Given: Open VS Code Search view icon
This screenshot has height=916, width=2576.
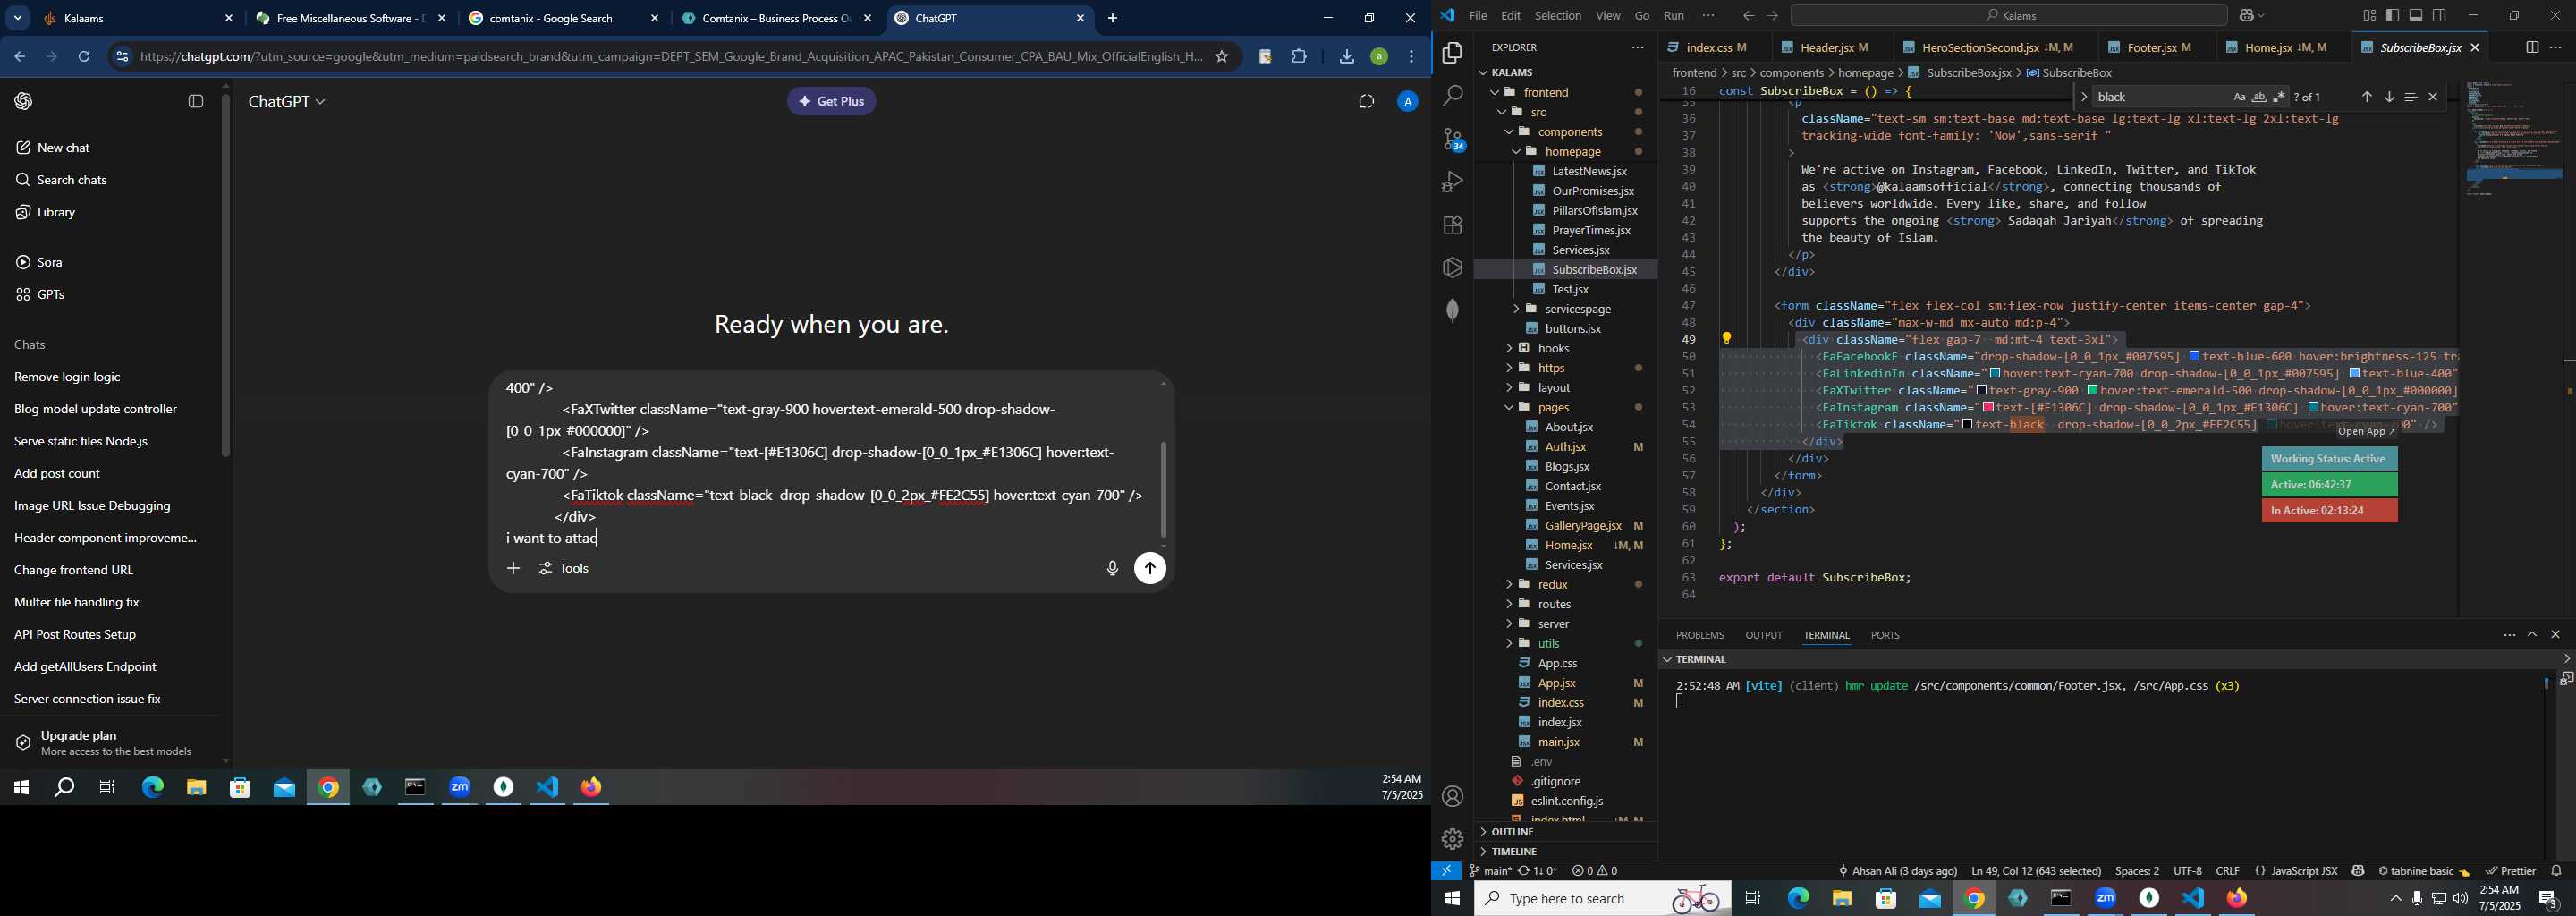Looking at the screenshot, I should pos(1452,96).
